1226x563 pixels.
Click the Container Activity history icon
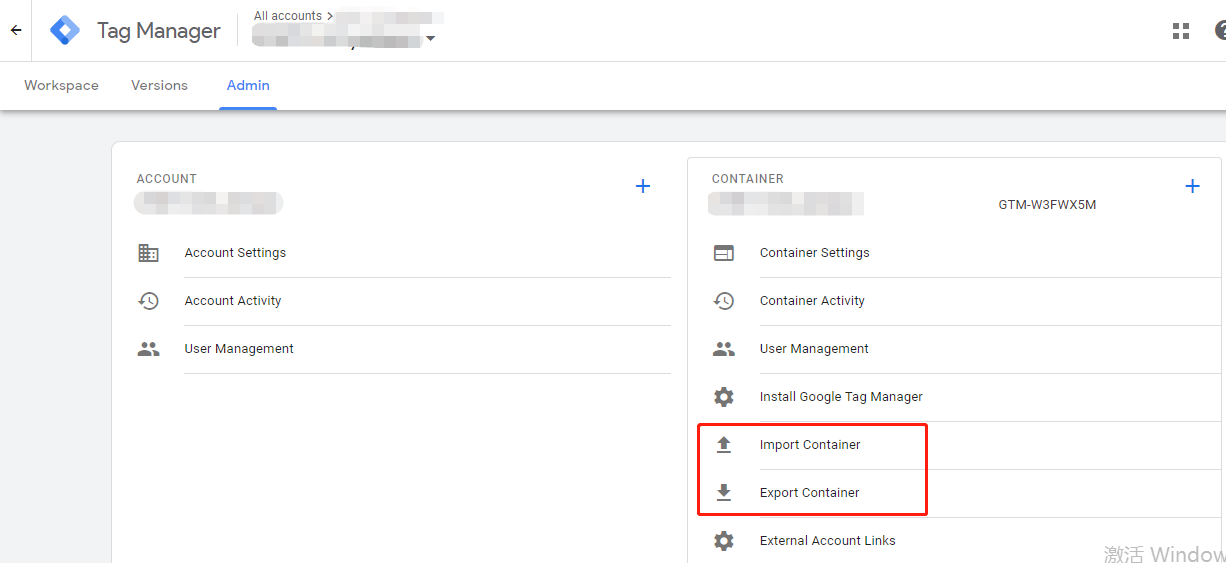pos(723,301)
